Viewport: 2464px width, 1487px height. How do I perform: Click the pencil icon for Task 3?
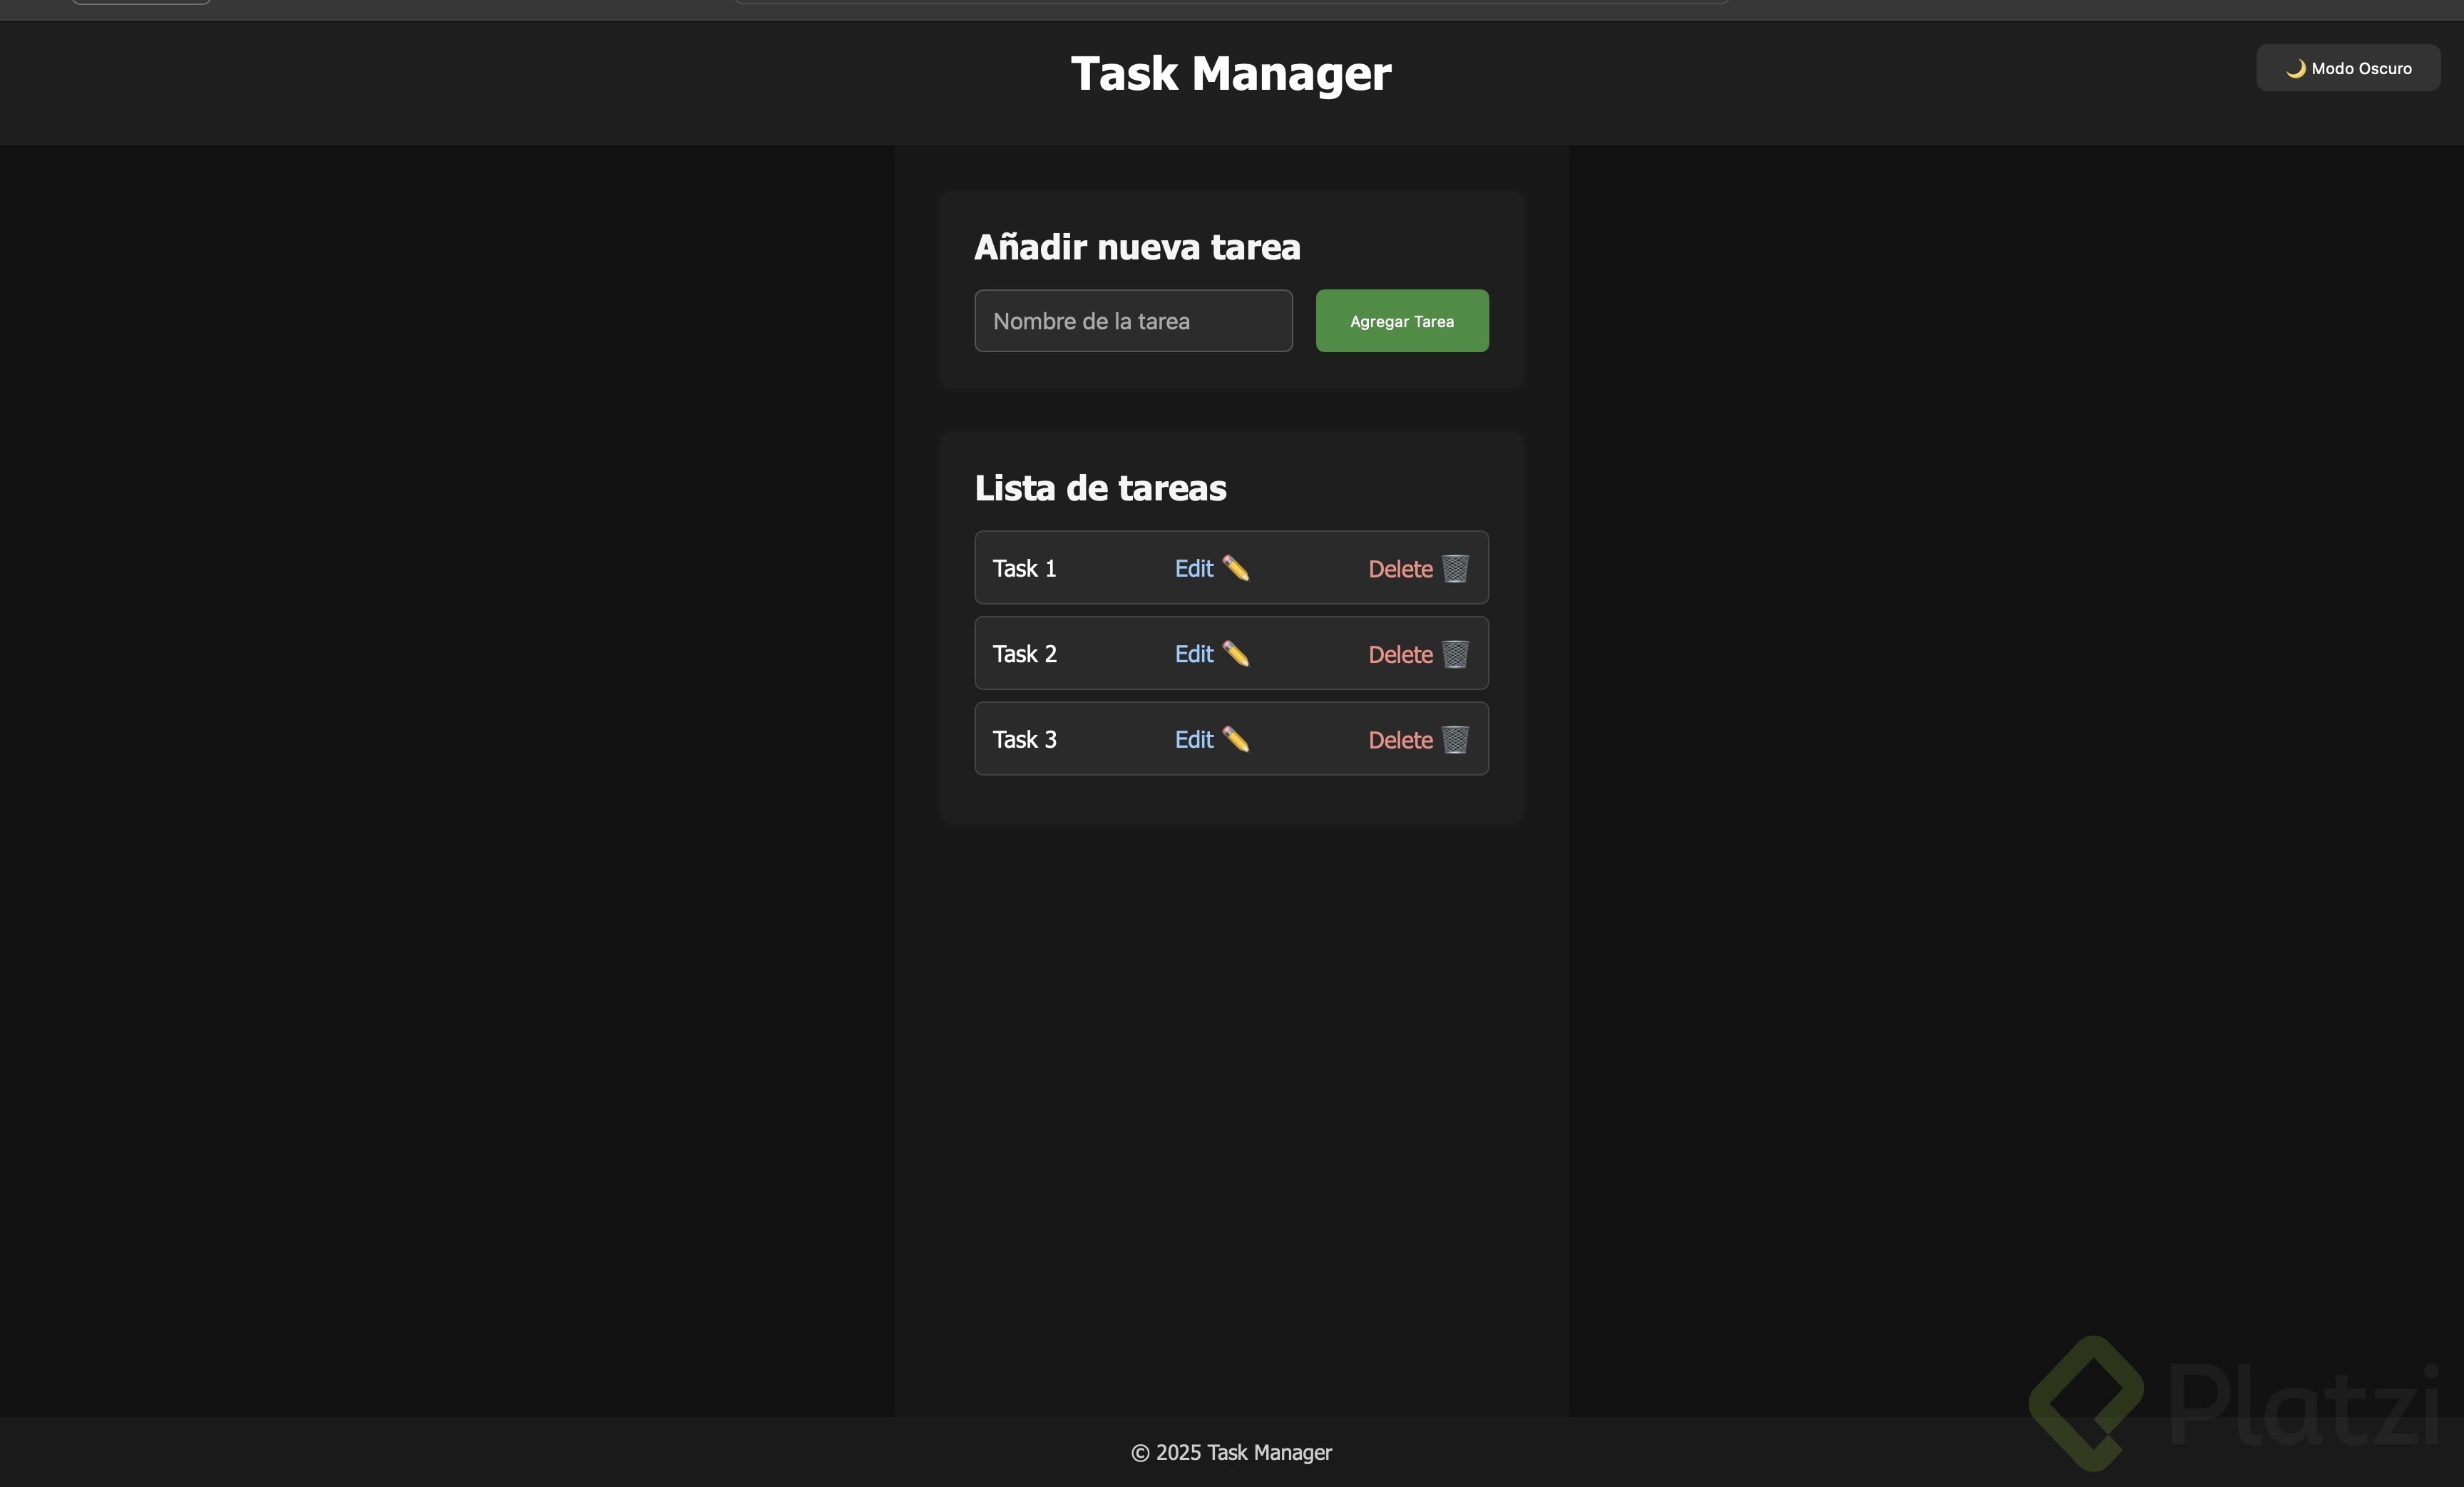click(x=1236, y=739)
